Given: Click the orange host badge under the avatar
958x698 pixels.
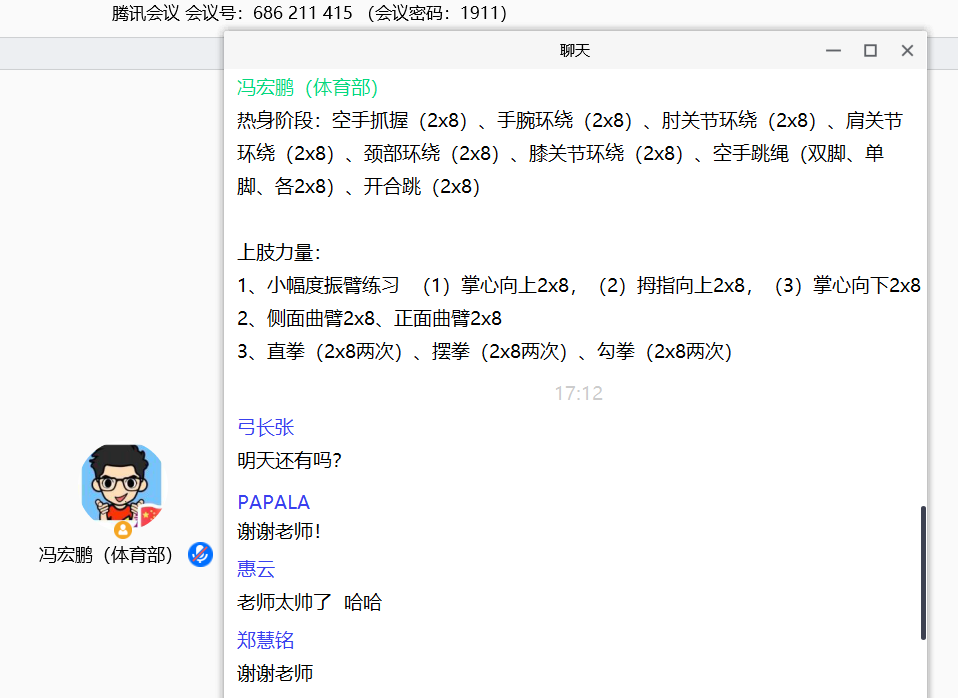Looking at the screenshot, I should 123,529.
